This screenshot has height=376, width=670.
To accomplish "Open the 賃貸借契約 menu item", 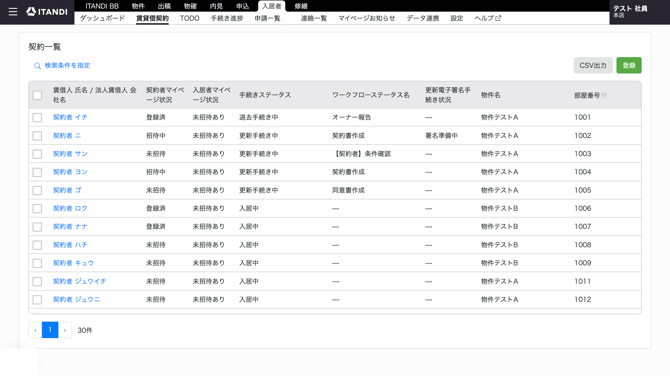I will coord(153,18).
